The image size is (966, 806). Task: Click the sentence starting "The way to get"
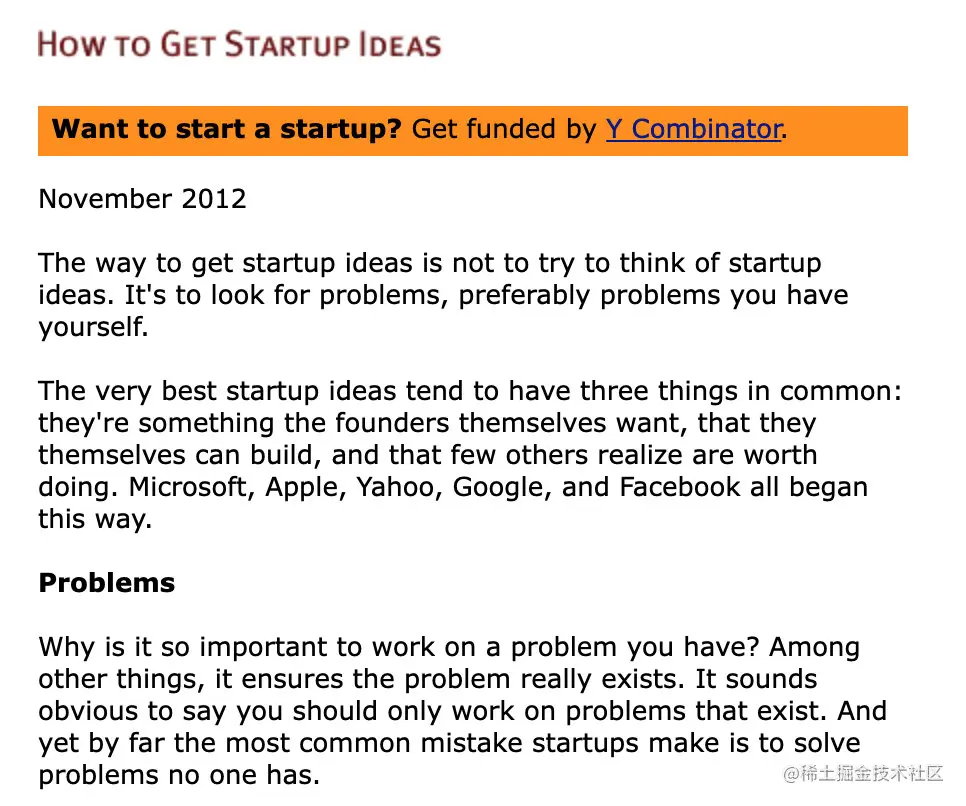(x=429, y=279)
